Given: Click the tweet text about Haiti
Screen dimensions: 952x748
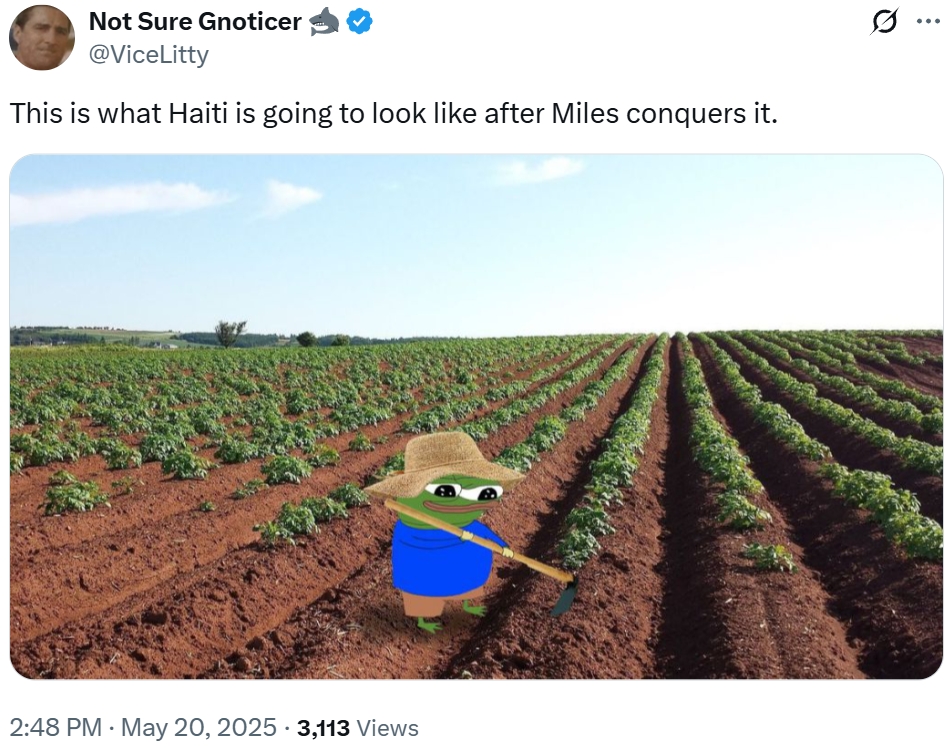Looking at the screenshot, I should pos(393,113).
